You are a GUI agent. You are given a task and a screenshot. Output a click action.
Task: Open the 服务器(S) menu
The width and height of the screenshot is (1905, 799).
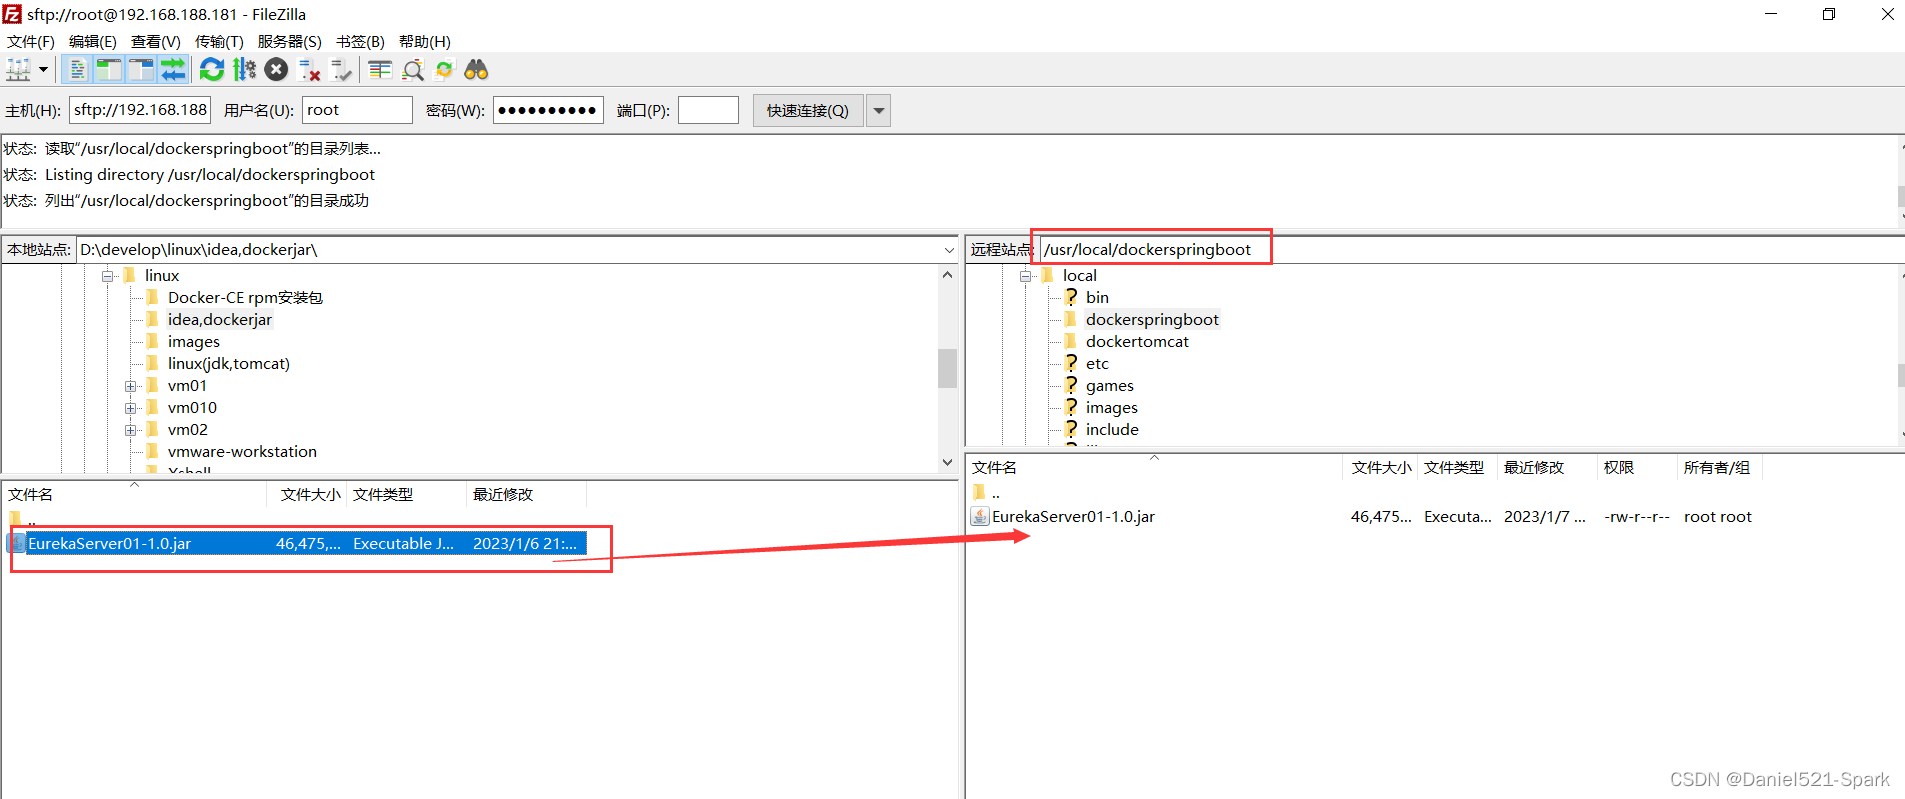[290, 41]
